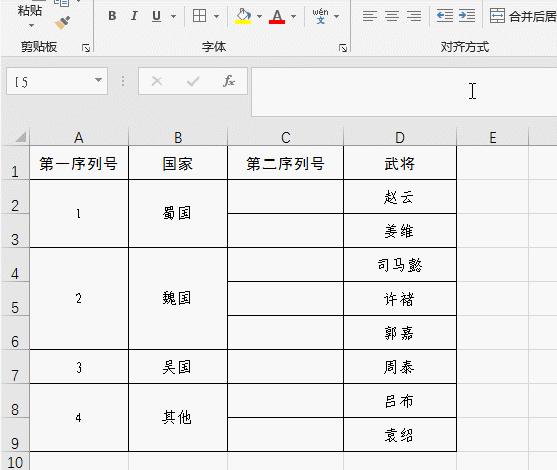
Task: Align text right
Action: (414, 16)
